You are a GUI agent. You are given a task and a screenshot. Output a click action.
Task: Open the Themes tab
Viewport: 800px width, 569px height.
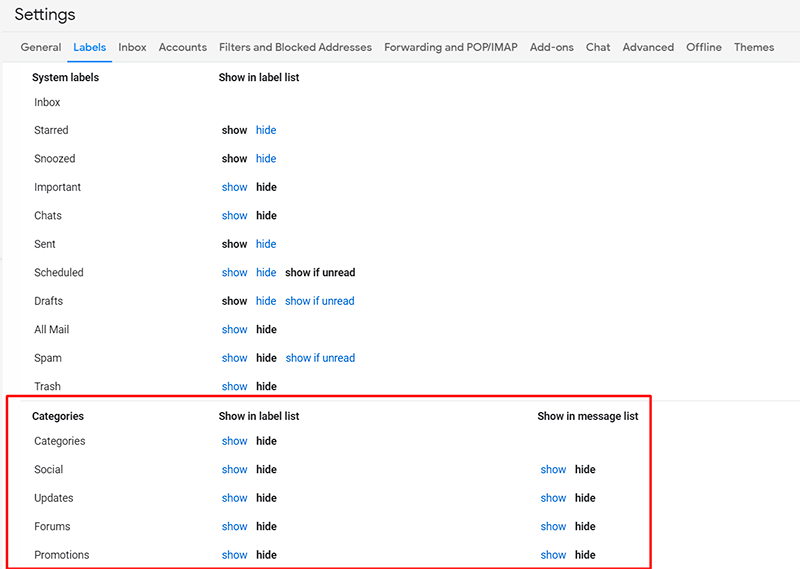pyautogui.click(x=754, y=47)
